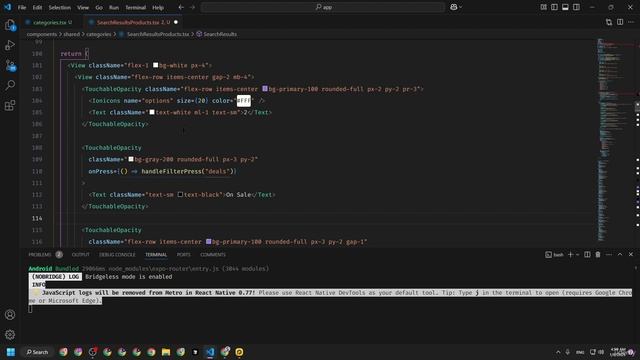The width and height of the screenshot is (640, 360).
Task: Click the app command search field
Action: tap(323, 7)
